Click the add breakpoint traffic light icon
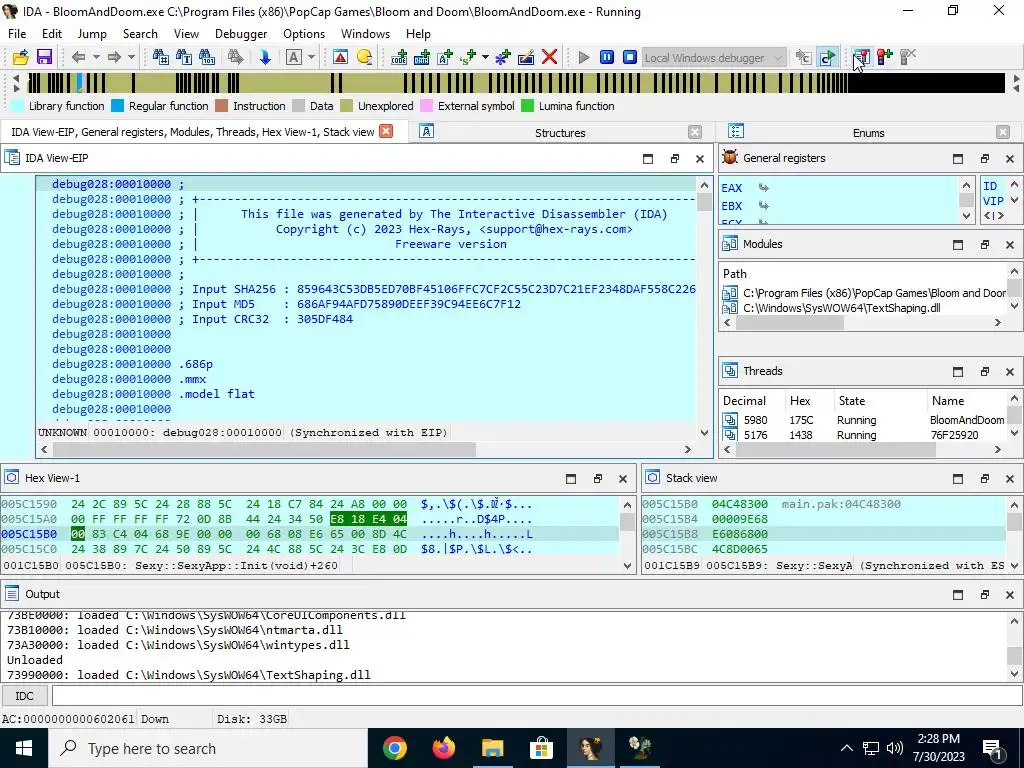The width and height of the screenshot is (1024, 768). pyautogui.click(x=885, y=57)
